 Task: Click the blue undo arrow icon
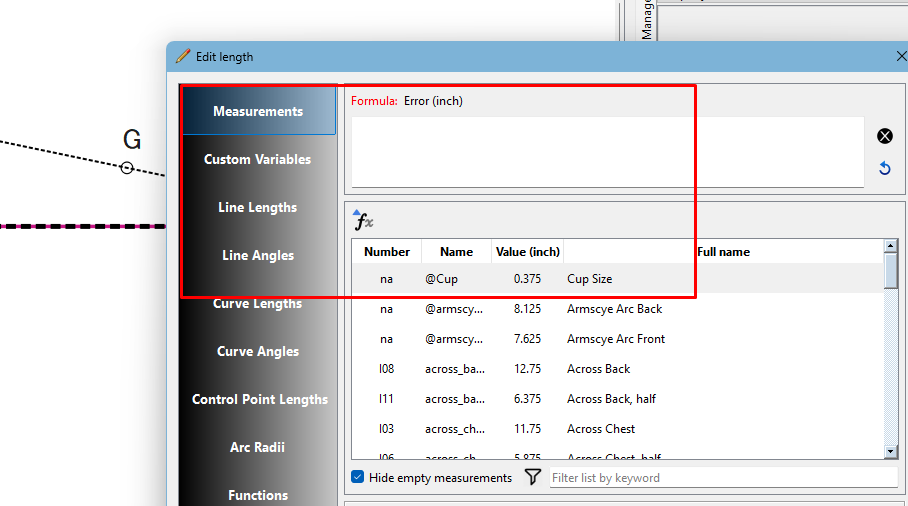click(x=884, y=168)
